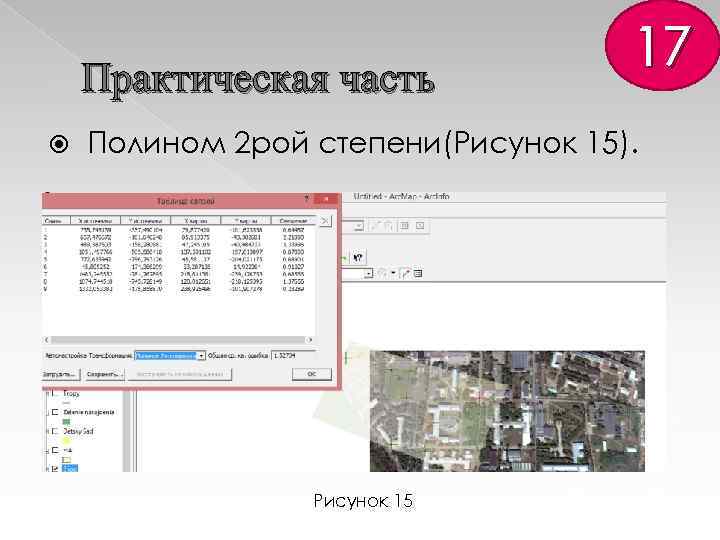Uncheck the highlighted bottom layer checkbox
Viewport: 720px width, 540px height.
tap(55, 468)
